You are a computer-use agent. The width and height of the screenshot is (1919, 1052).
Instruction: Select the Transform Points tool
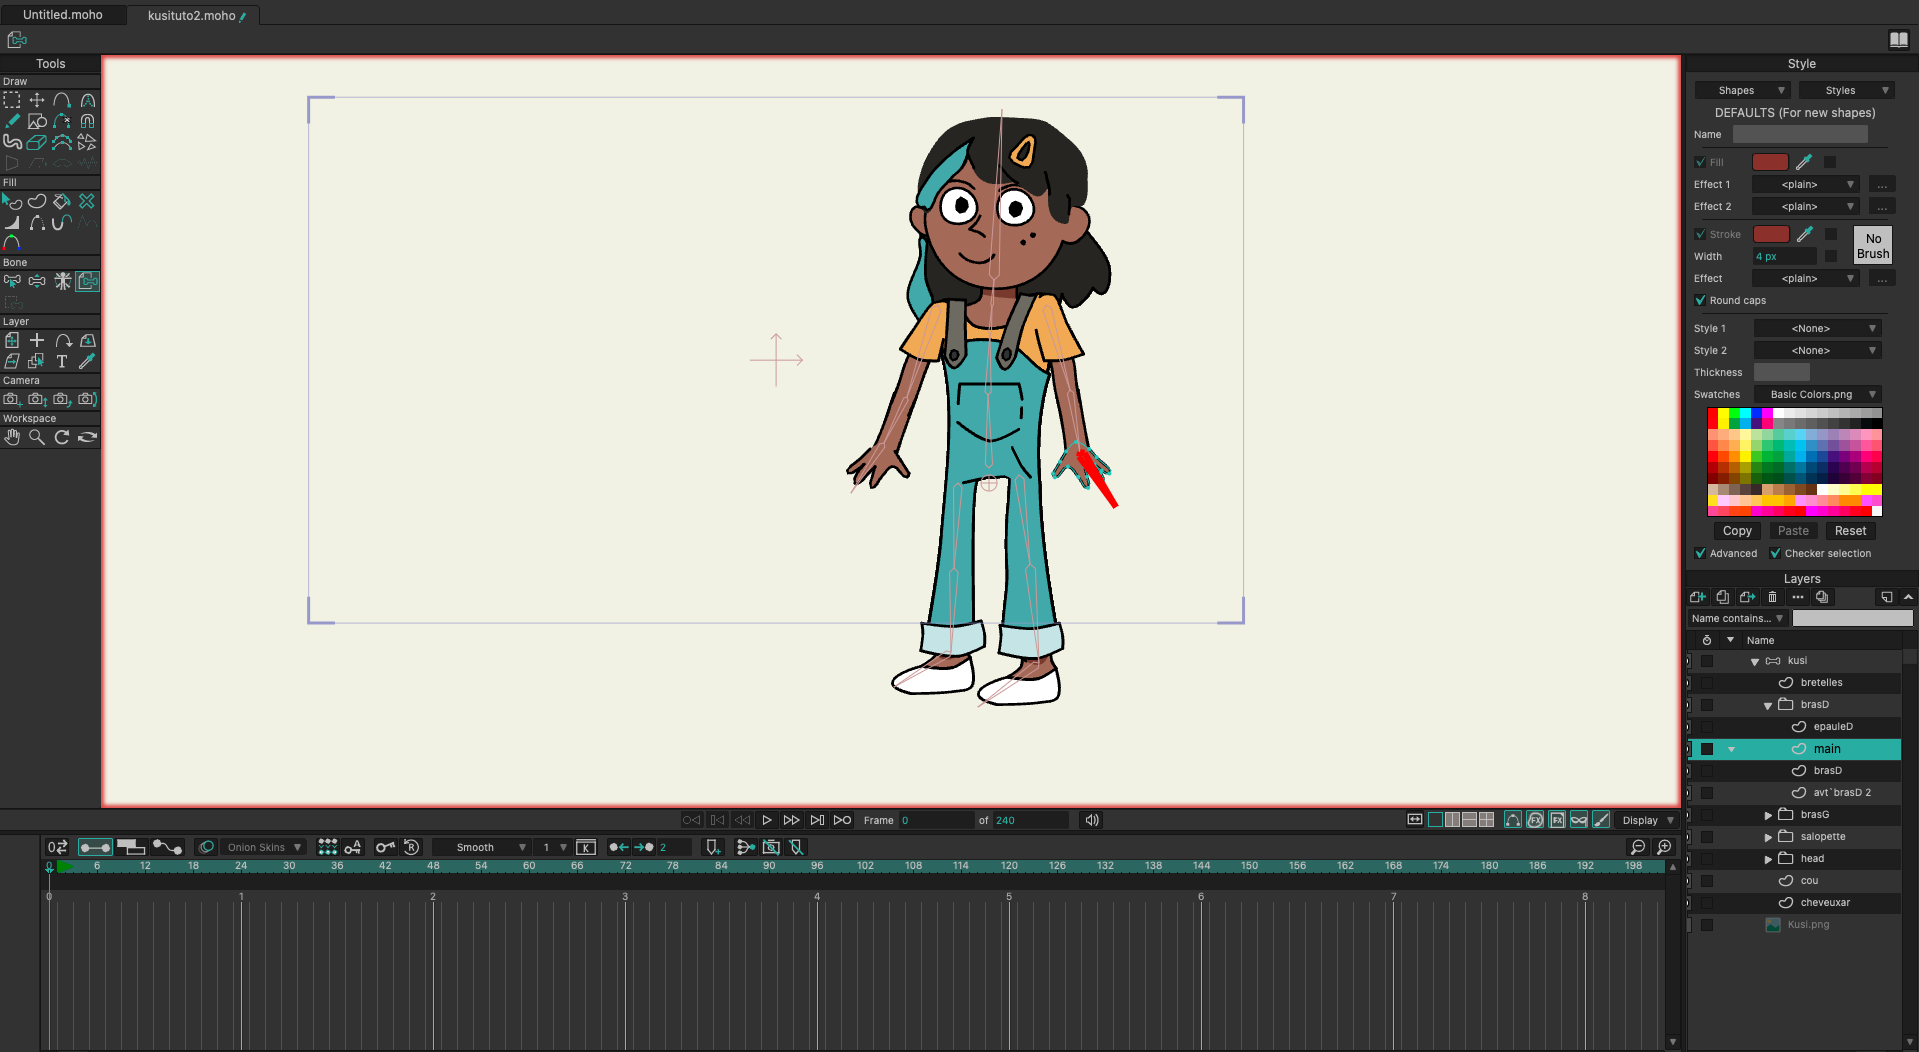click(x=37, y=100)
